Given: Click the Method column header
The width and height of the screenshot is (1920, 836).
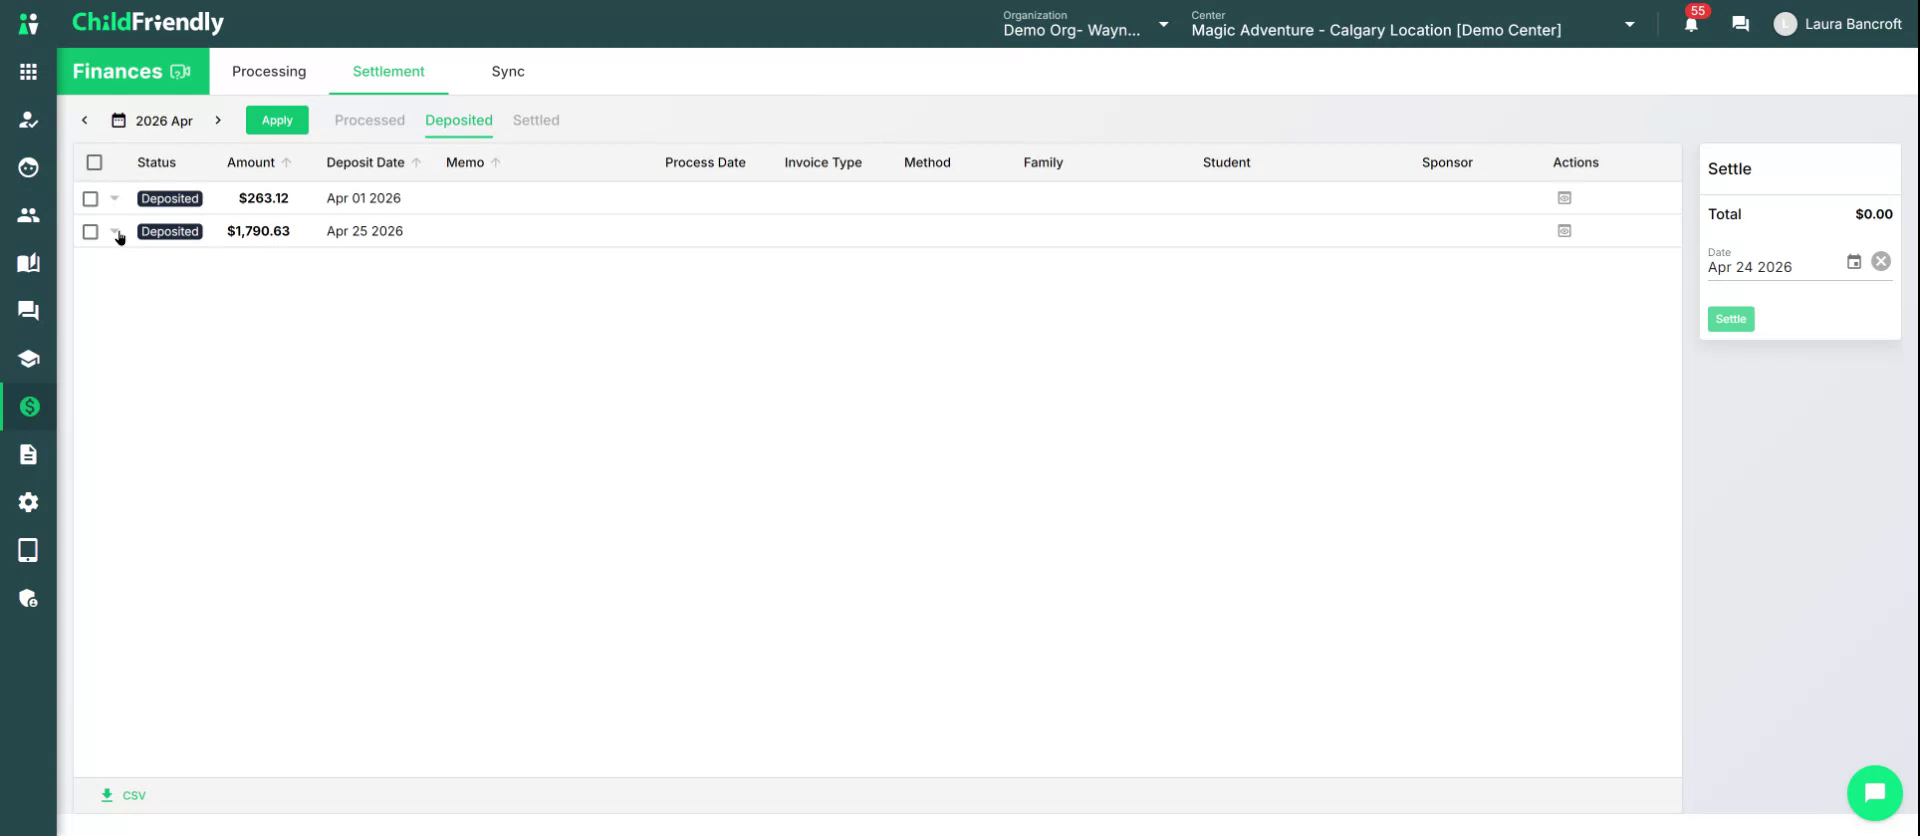Looking at the screenshot, I should click(x=927, y=162).
